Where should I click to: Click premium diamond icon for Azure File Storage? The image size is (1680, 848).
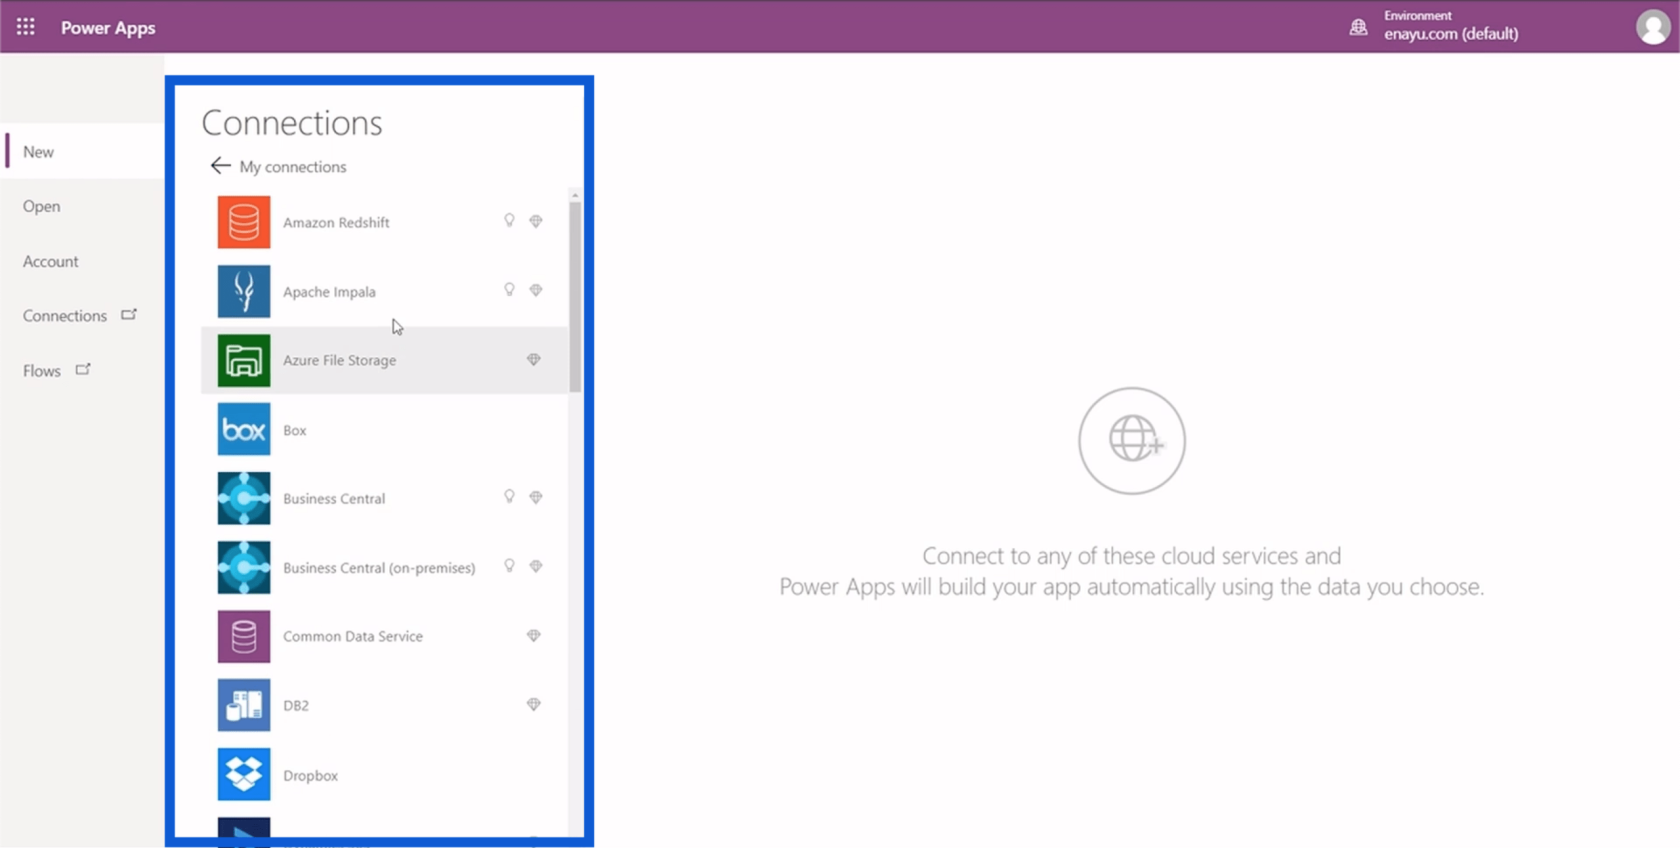pos(534,359)
